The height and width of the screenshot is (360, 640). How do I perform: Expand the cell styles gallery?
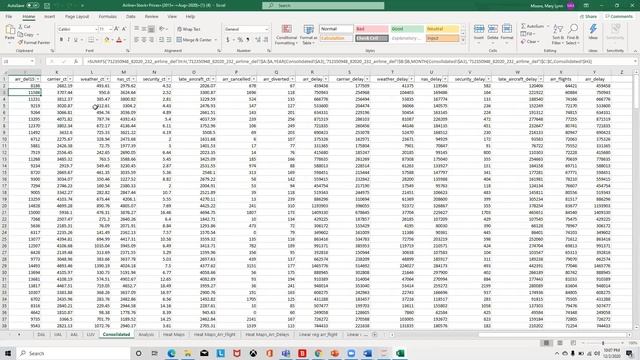(x=463, y=40)
